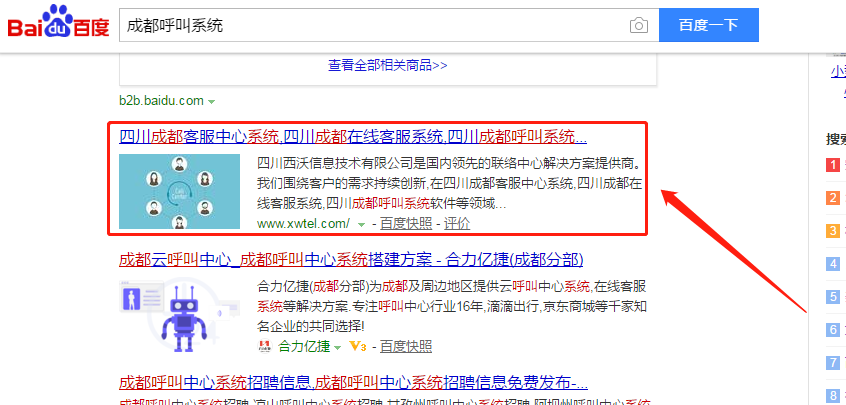Screen dimensions: 846x405
Task: Expand dropdown arrow next to b2b.baidu.com
Action: 212,101
